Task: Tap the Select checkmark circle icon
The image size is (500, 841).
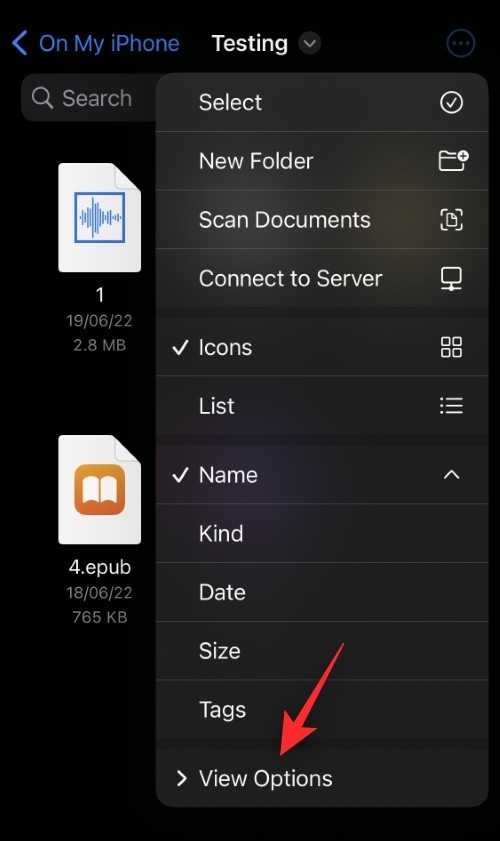Action: tap(452, 102)
